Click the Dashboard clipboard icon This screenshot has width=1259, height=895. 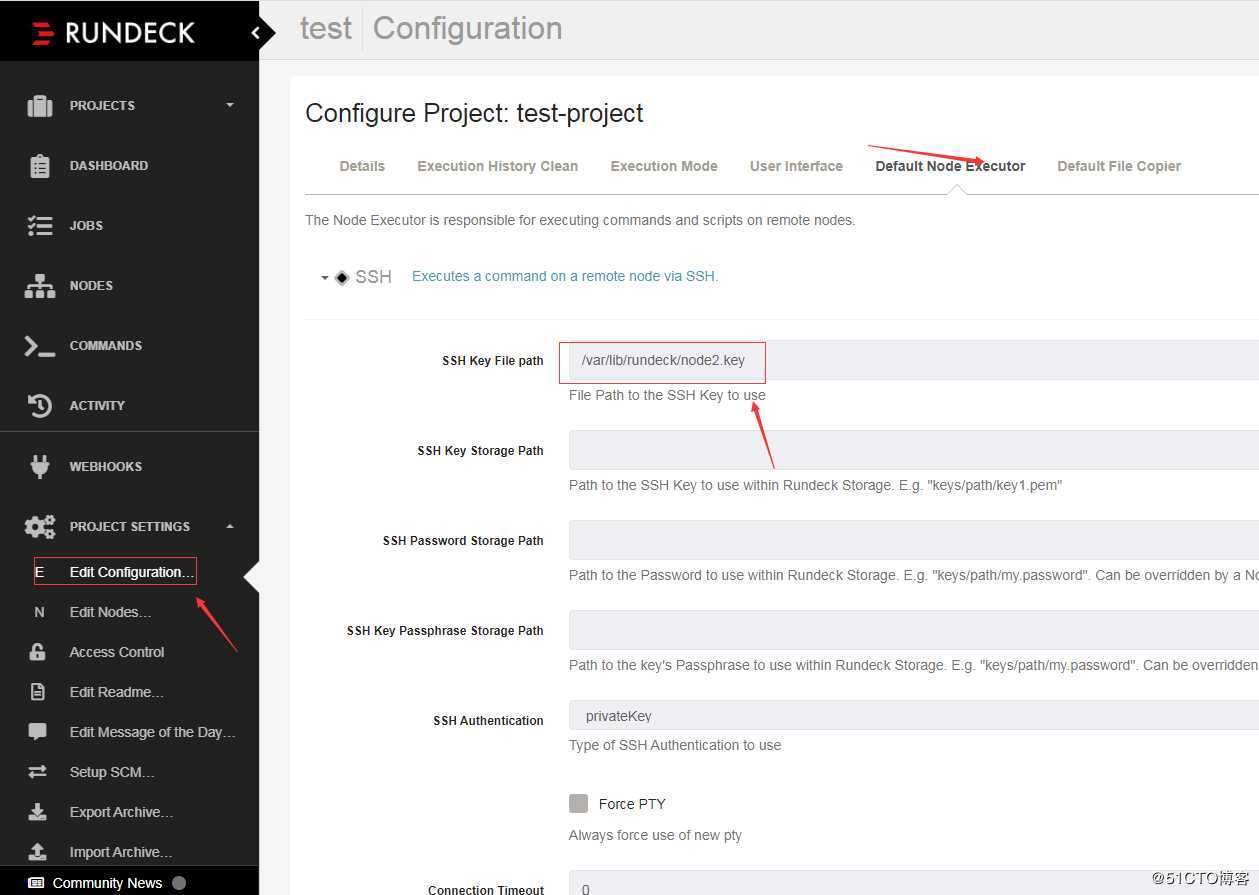click(39, 165)
